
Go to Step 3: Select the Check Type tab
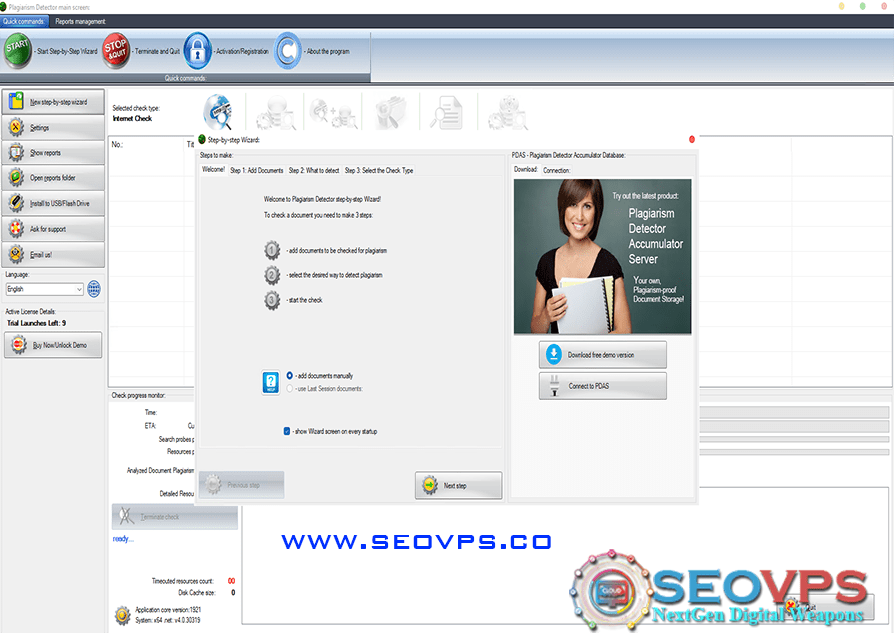pos(379,171)
